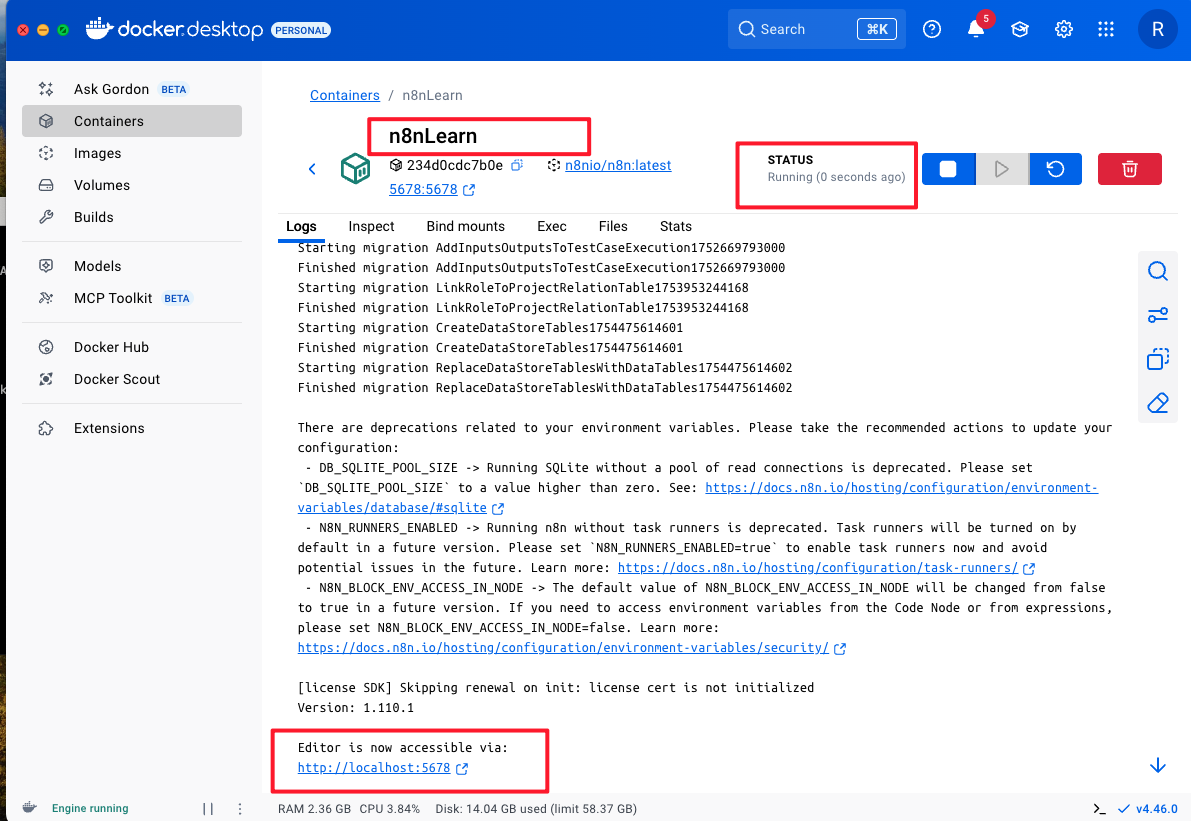This screenshot has width=1191, height=821.
Task: Click the RAM 2.36 GB usage text
Action: point(314,809)
